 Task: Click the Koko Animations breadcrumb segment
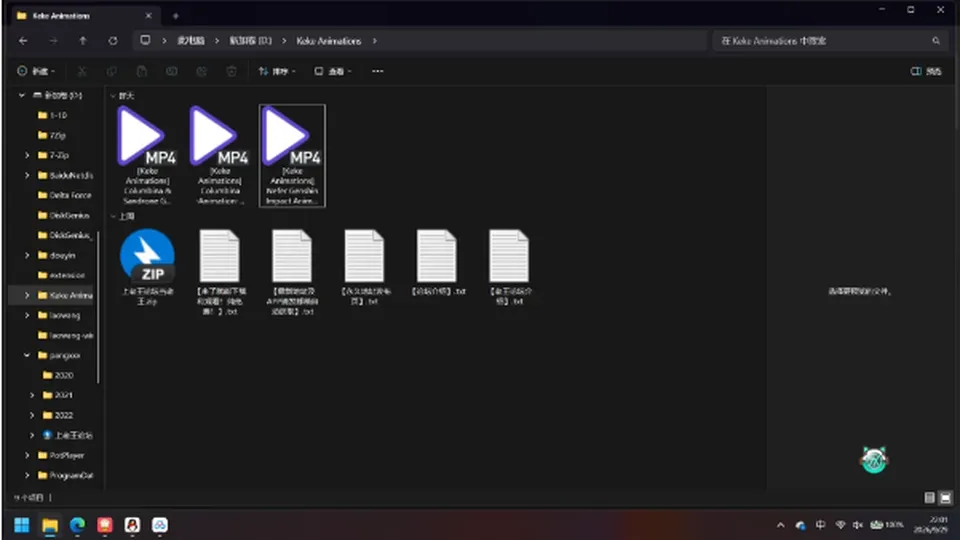point(329,41)
